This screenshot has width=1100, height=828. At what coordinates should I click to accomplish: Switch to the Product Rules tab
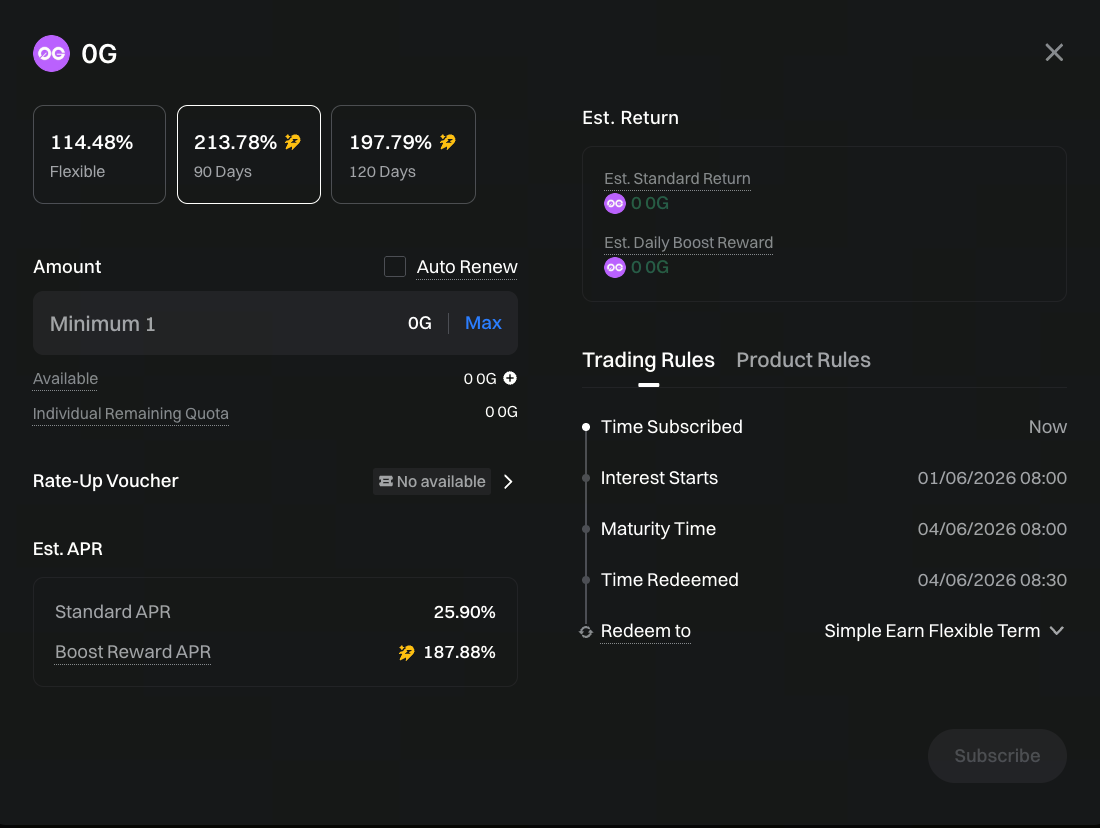point(803,360)
